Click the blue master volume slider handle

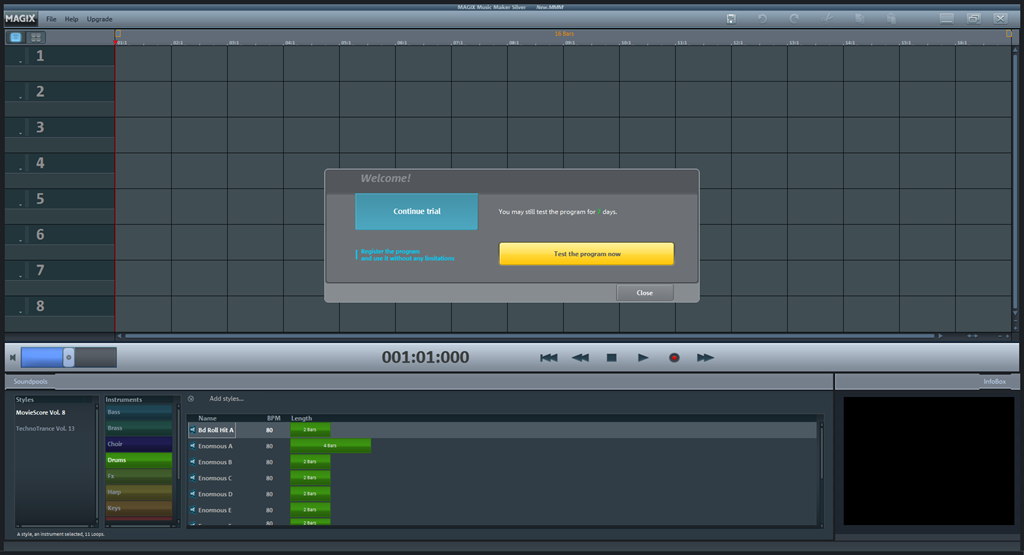pyautogui.click(x=68, y=357)
